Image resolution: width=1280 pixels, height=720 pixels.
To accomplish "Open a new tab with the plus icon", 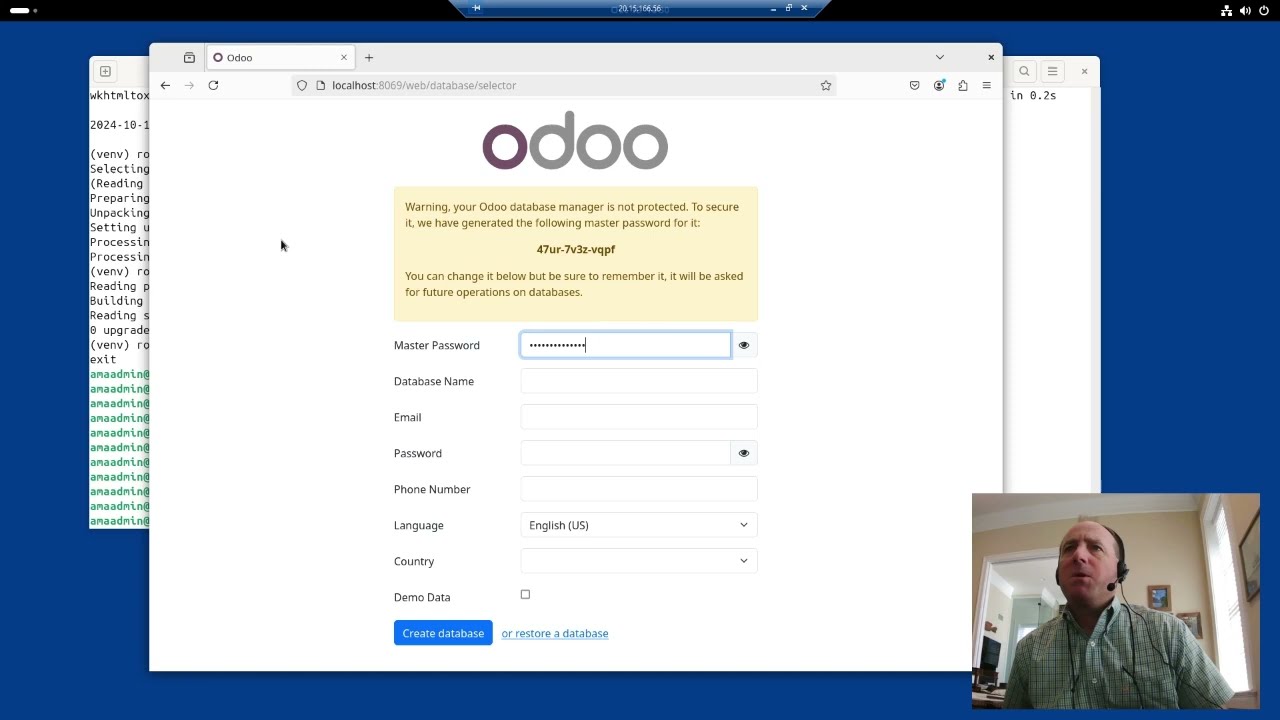I will pos(369,57).
